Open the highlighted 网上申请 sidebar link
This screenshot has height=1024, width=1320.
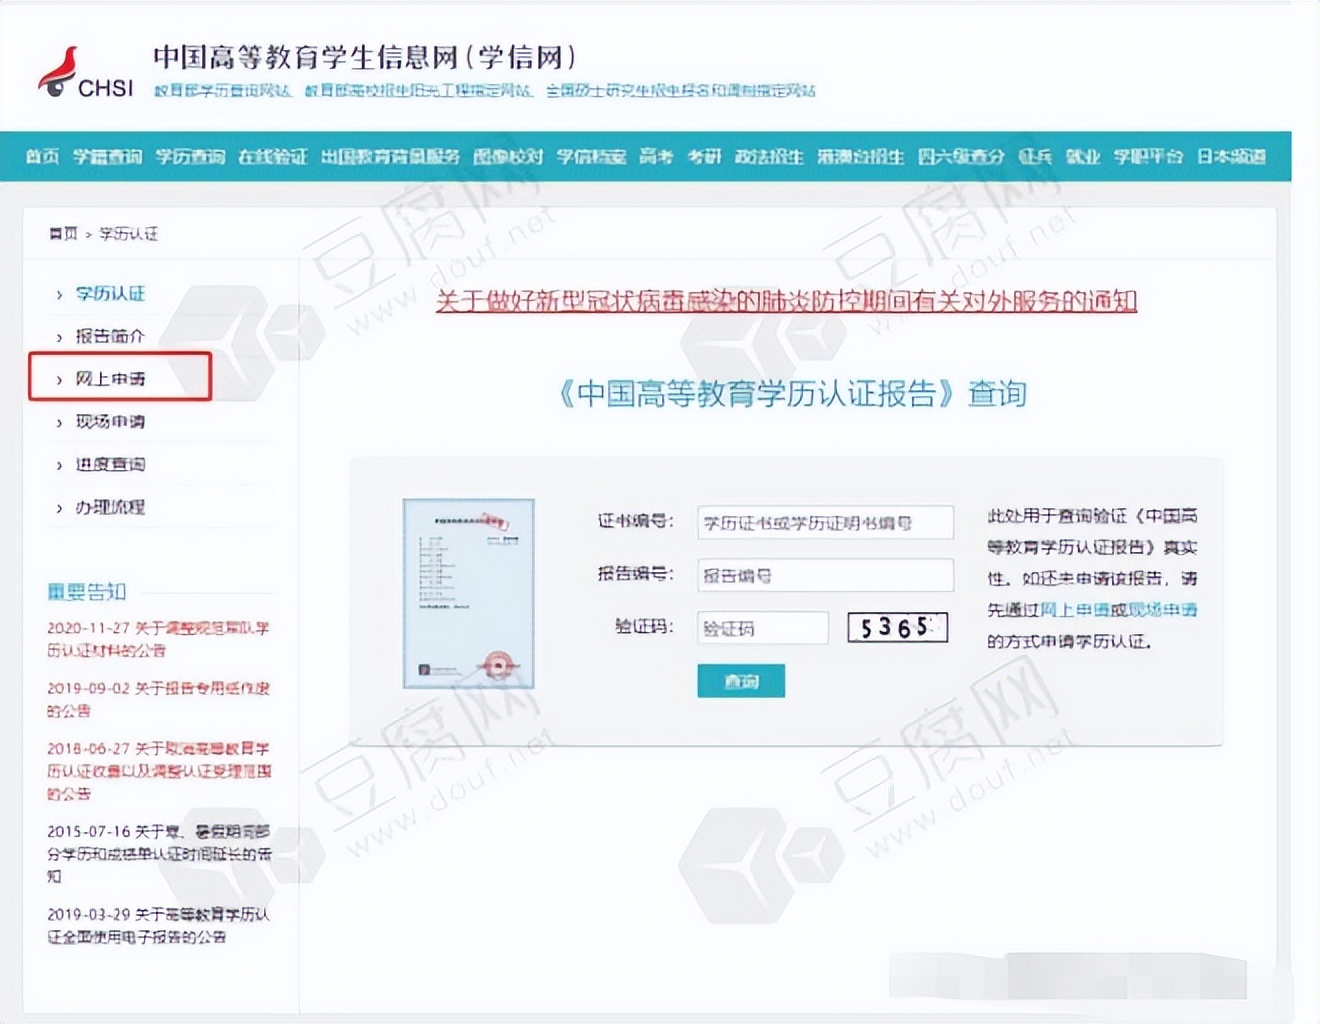pos(110,379)
